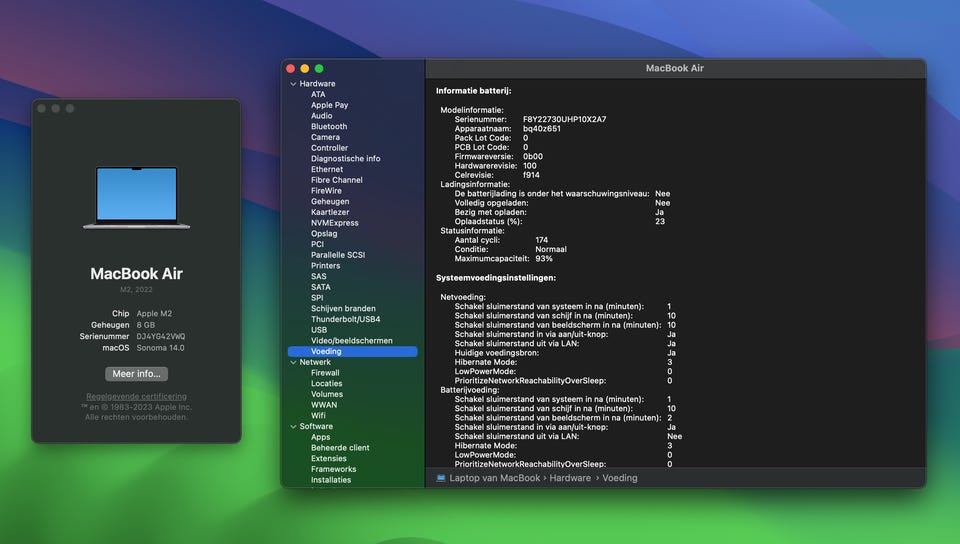Image resolution: width=960 pixels, height=544 pixels.
Task: Select SPI in the sidebar
Action: pyautogui.click(x=317, y=297)
